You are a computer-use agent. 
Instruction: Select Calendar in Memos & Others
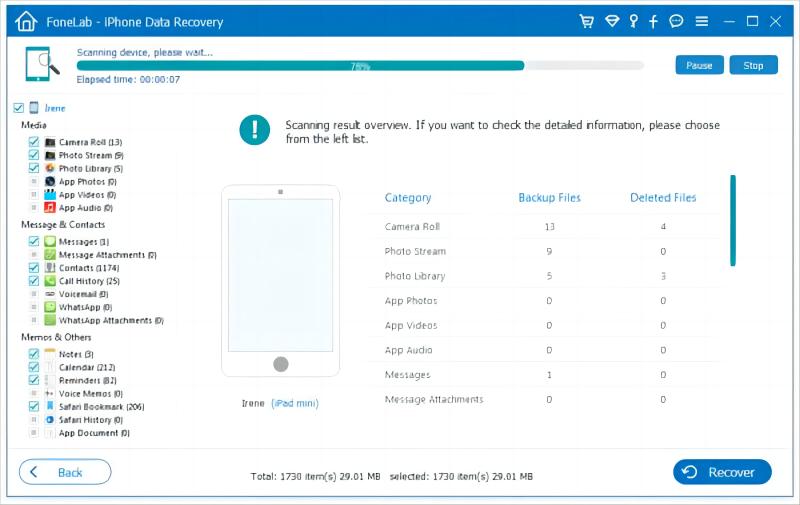(87, 368)
